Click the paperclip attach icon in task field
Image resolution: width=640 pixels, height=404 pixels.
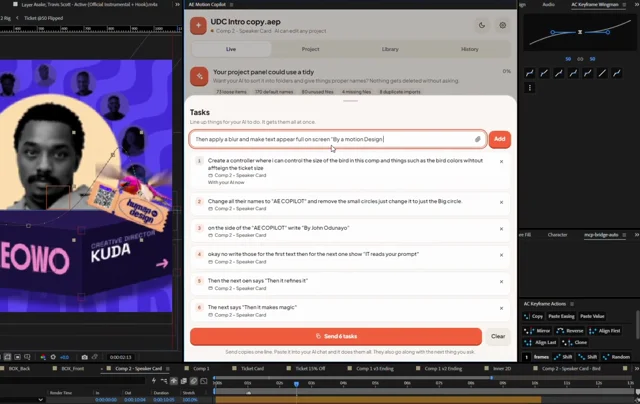pyautogui.click(x=478, y=139)
